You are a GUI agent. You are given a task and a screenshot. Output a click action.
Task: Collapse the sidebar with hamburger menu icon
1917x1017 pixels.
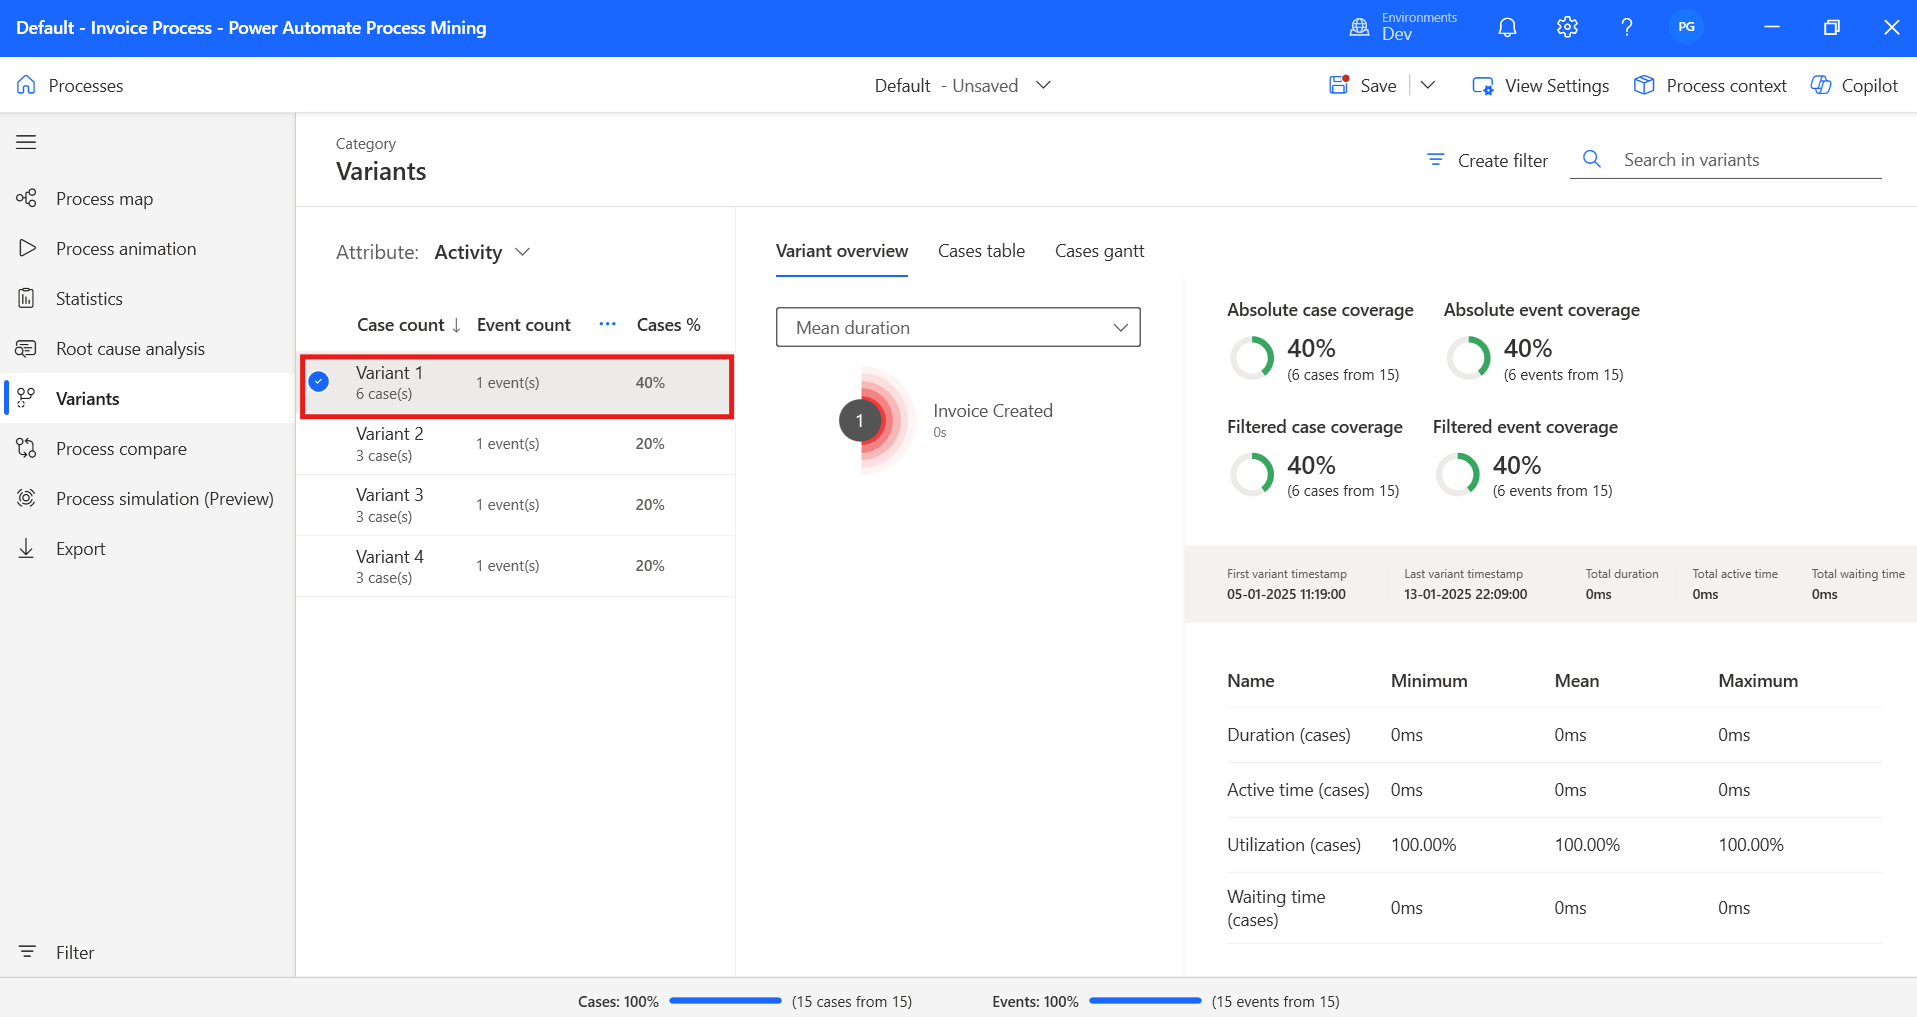(x=26, y=142)
